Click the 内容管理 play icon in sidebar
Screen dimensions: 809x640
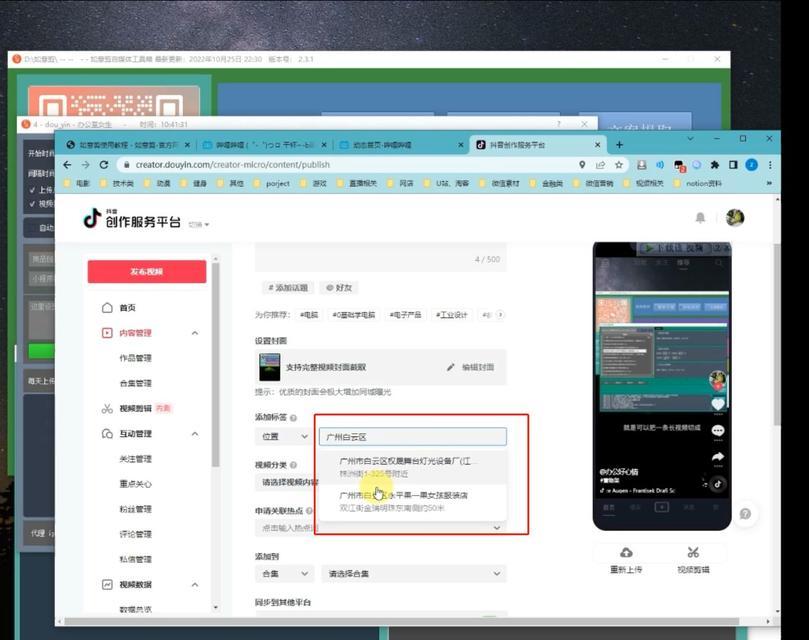107,333
